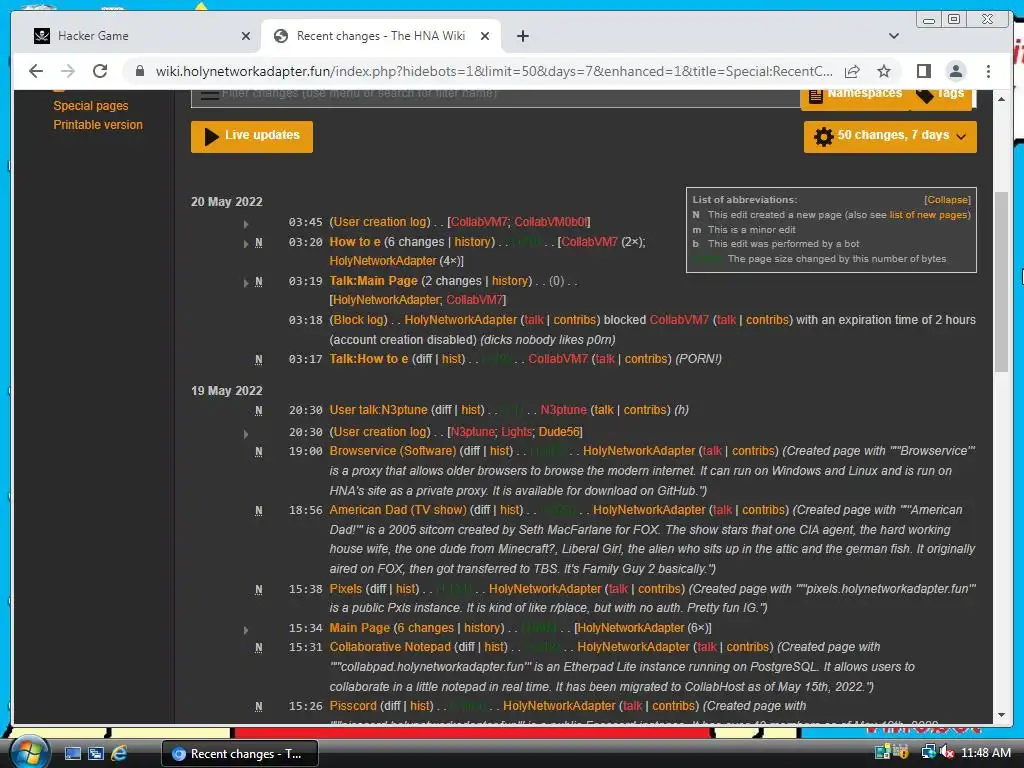
Task: Open the Browservice (Software) page
Action: click(392, 451)
